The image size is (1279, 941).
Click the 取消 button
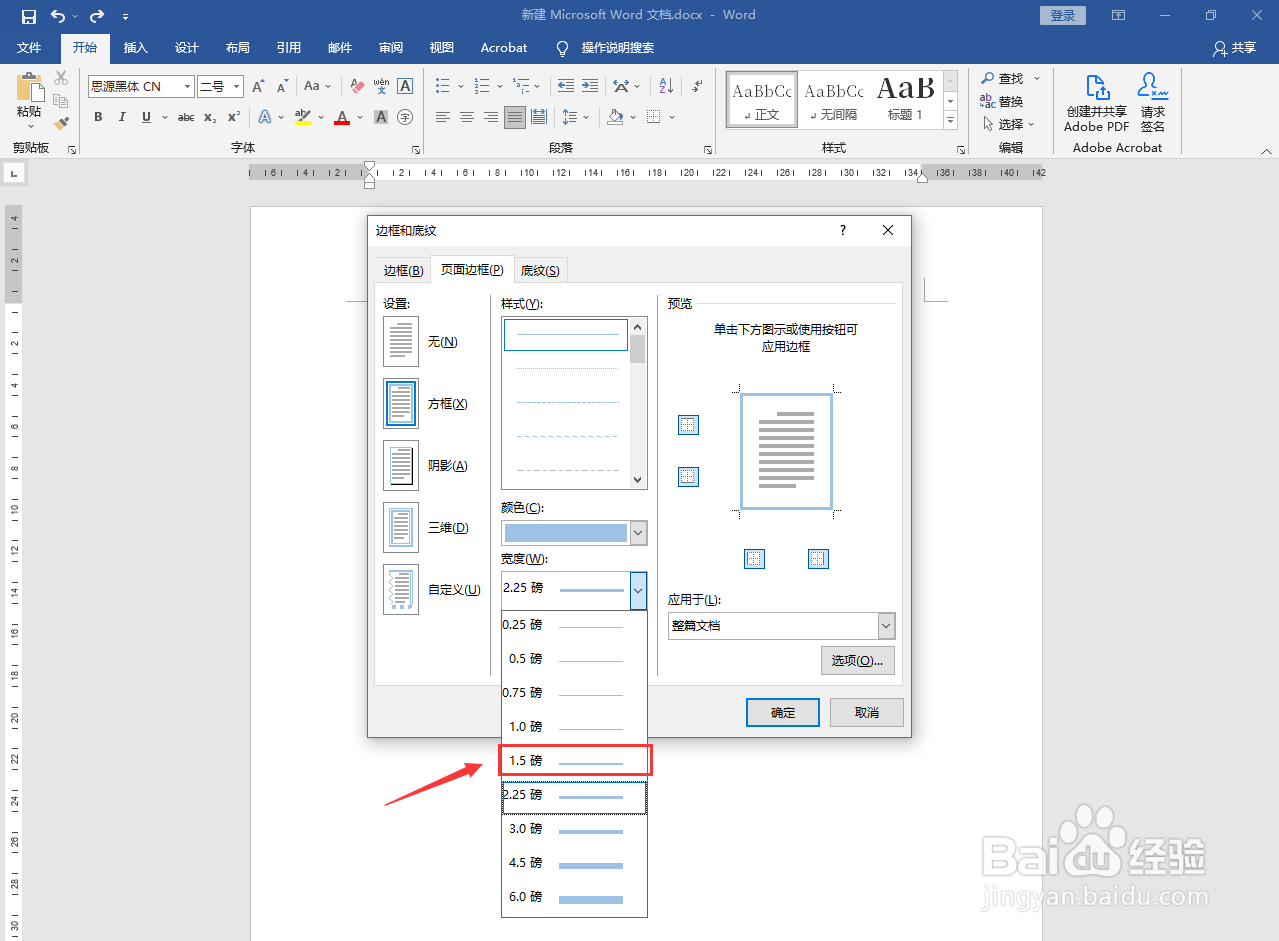(867, 712)
